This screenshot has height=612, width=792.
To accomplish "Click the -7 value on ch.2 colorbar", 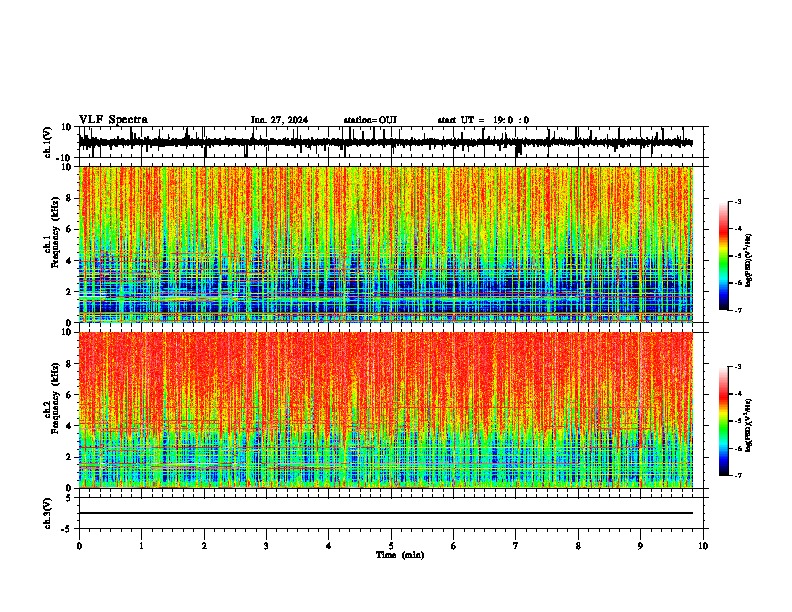I will (x=737, y=476).
